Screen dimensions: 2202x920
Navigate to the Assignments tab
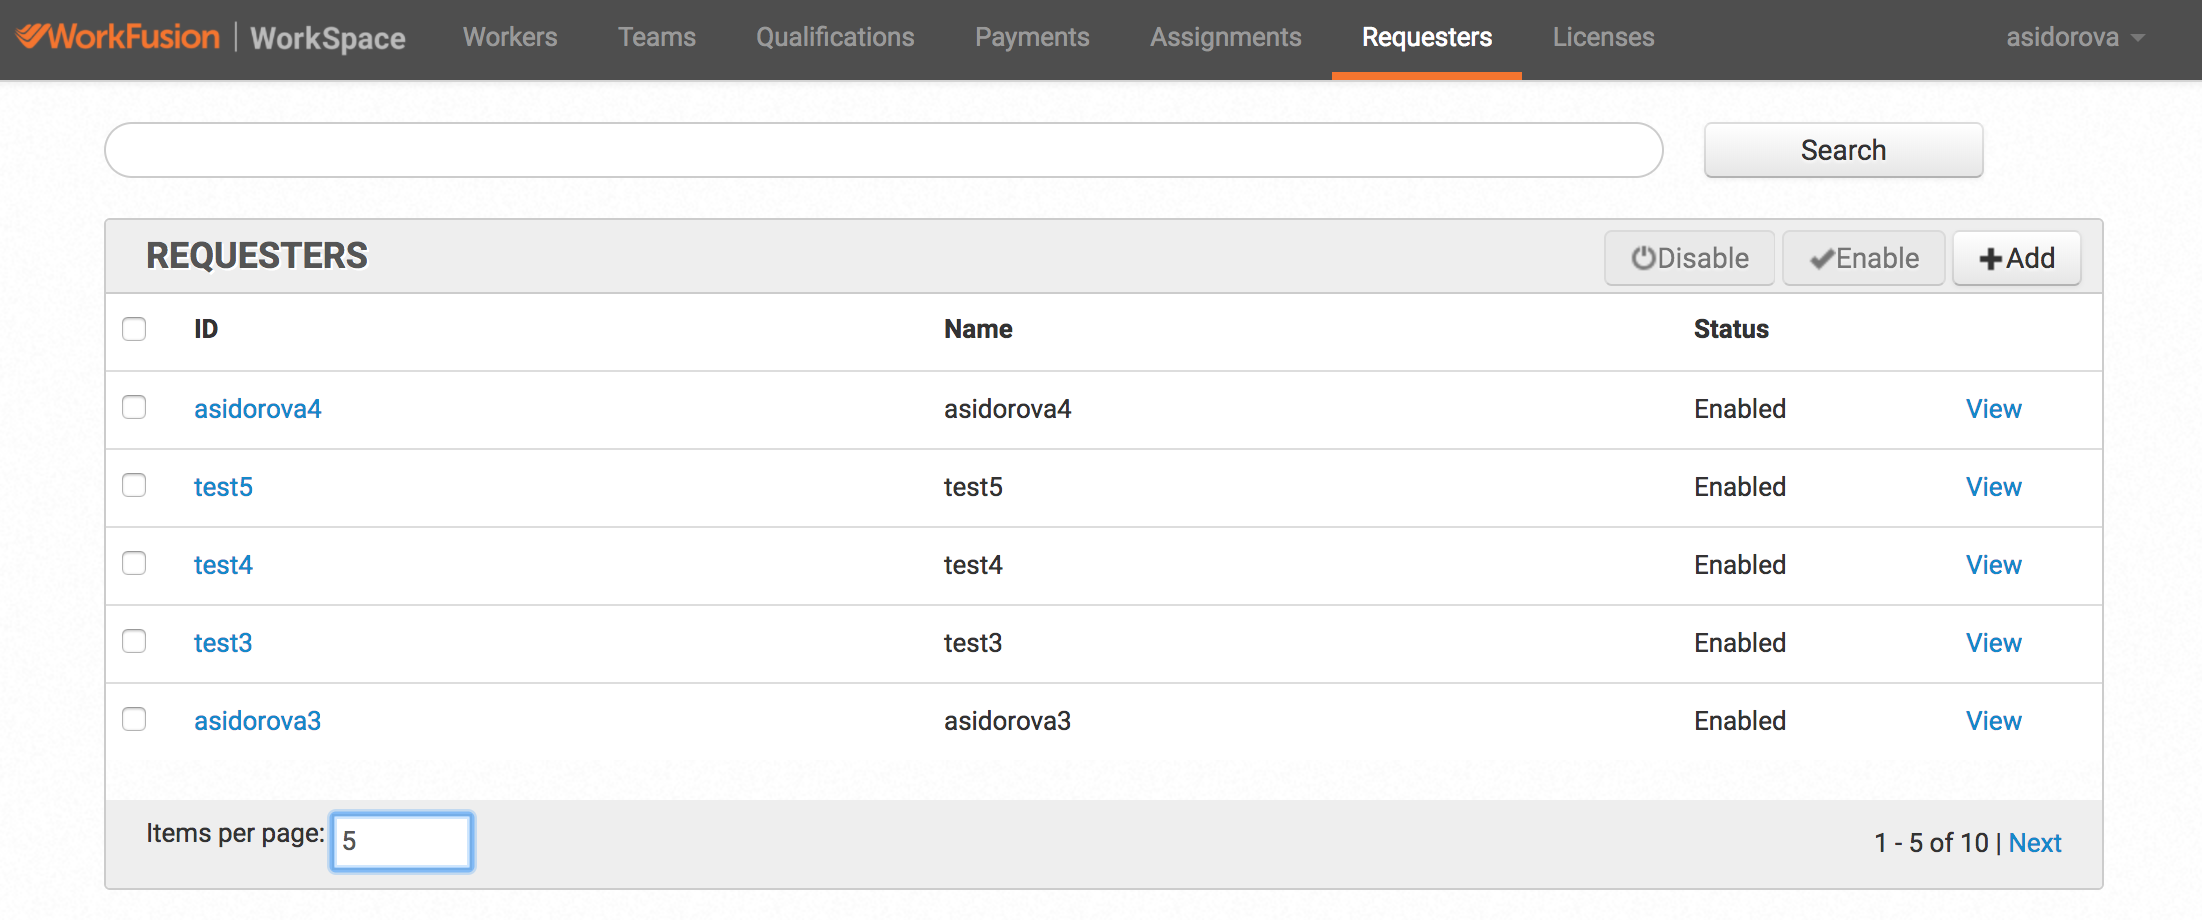pyautogui.click(x=1226, y=38)
